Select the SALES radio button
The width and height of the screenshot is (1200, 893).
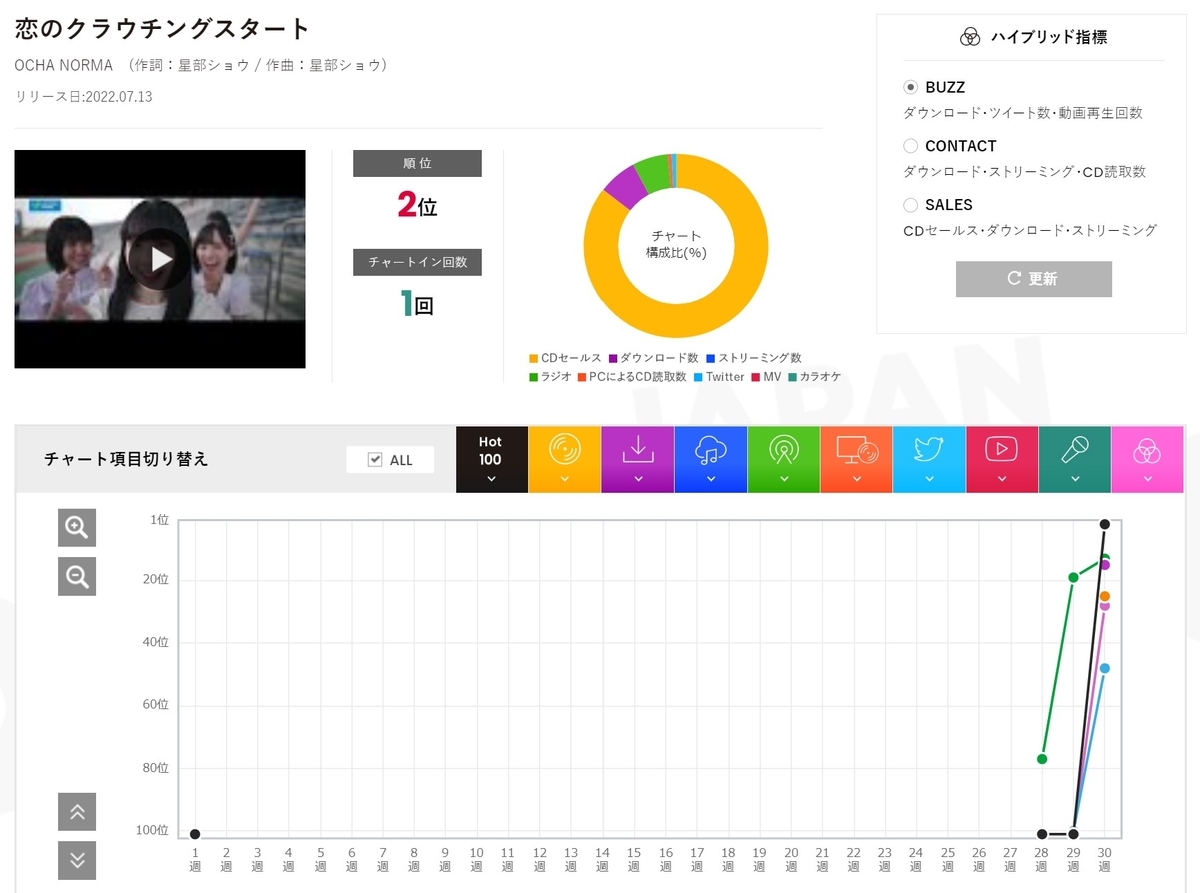[x=910, y=205]
